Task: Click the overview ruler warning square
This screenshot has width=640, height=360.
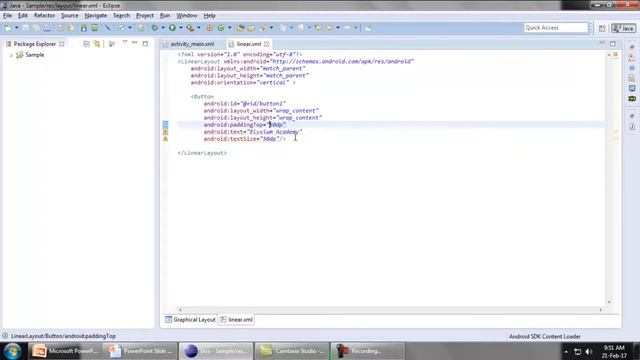Action: [x=616, y=54]
